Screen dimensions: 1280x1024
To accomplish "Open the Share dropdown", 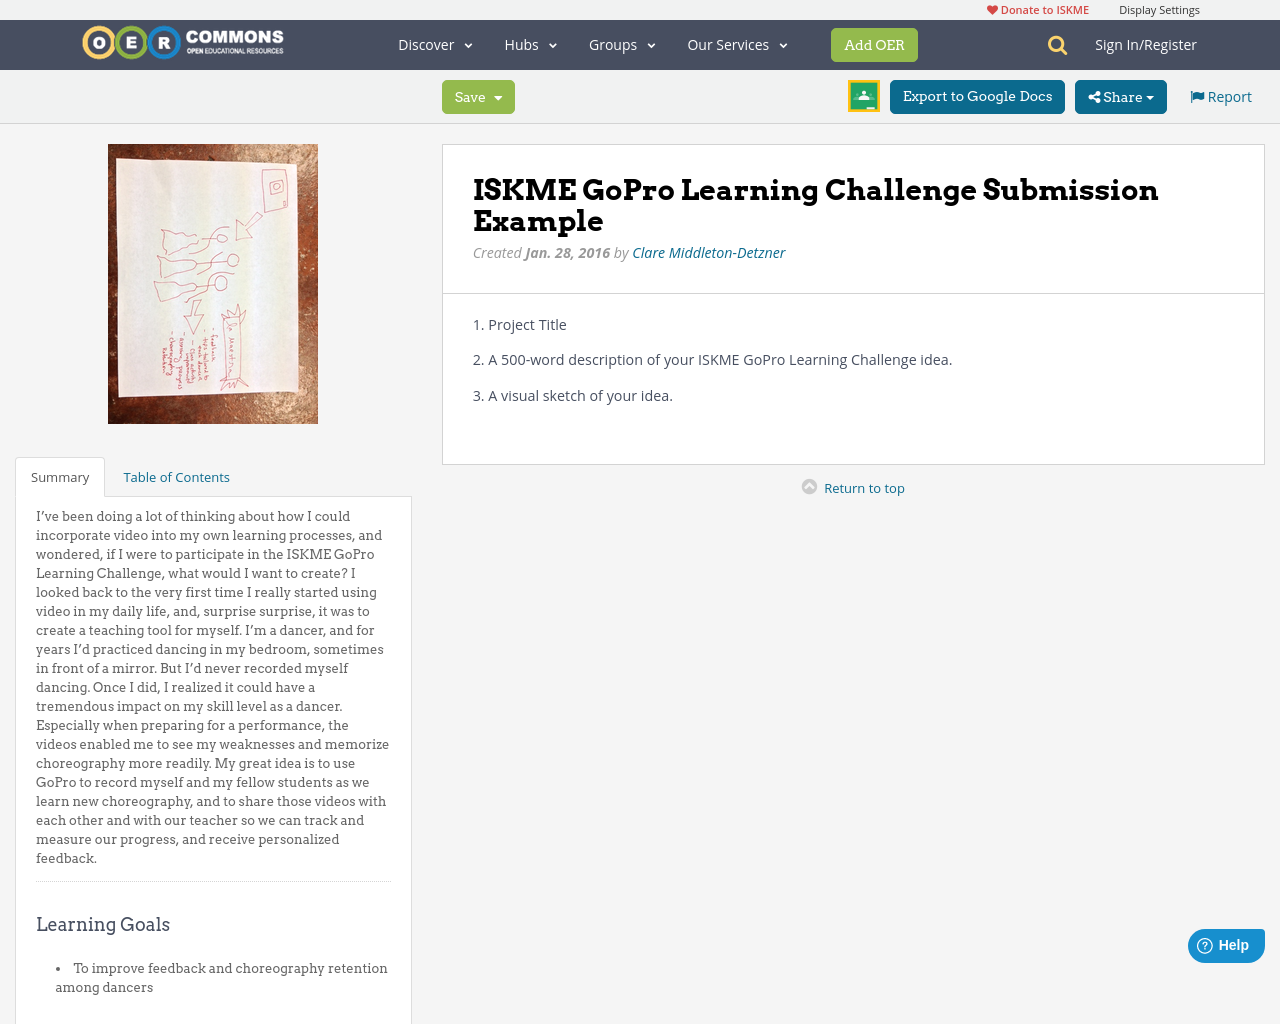I will pyautogui.click(x=1118, y=95).
